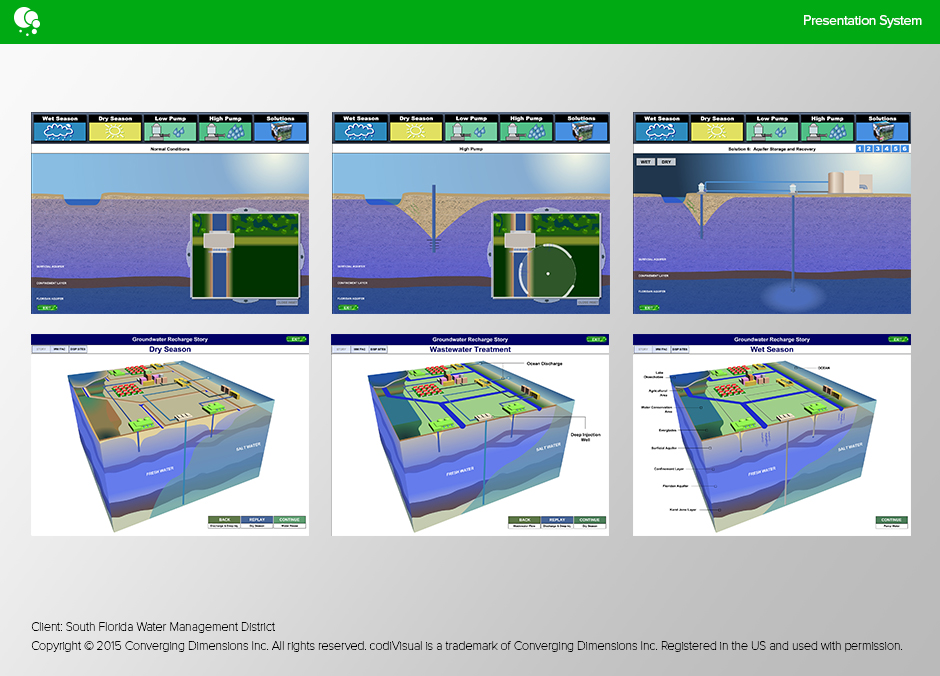Click the Presentation System header title
Image resolution: width=940 pixels, height=676 pixels.
(x=862, y=21)
